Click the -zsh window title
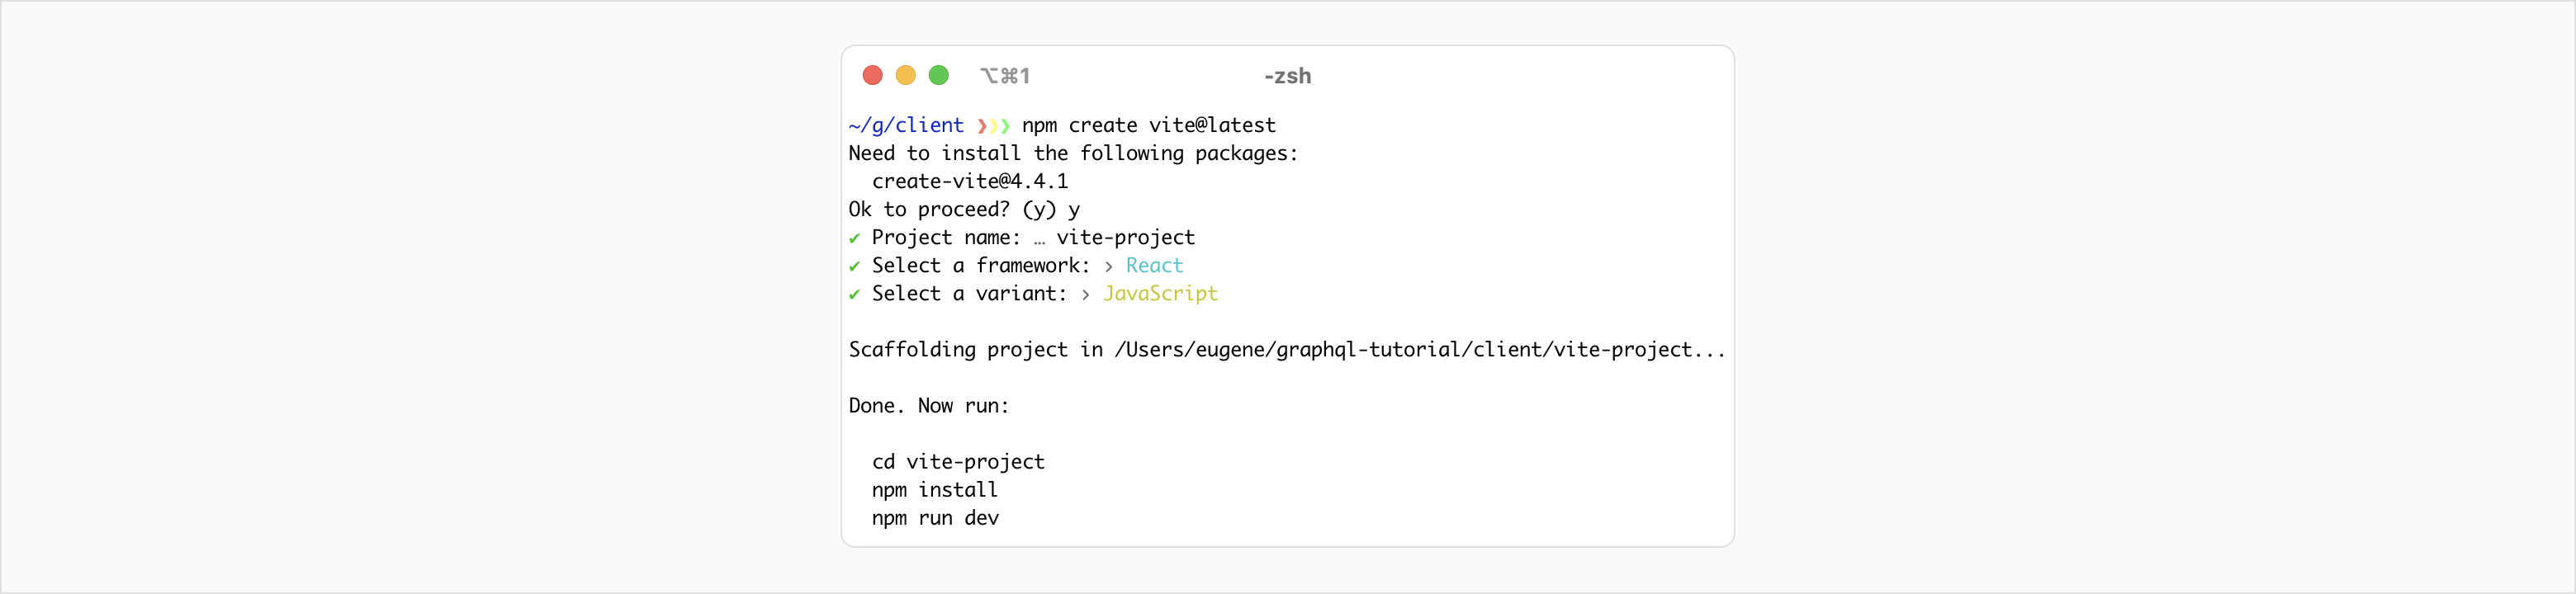The image size is (2576, 594). click(1287, 76)
